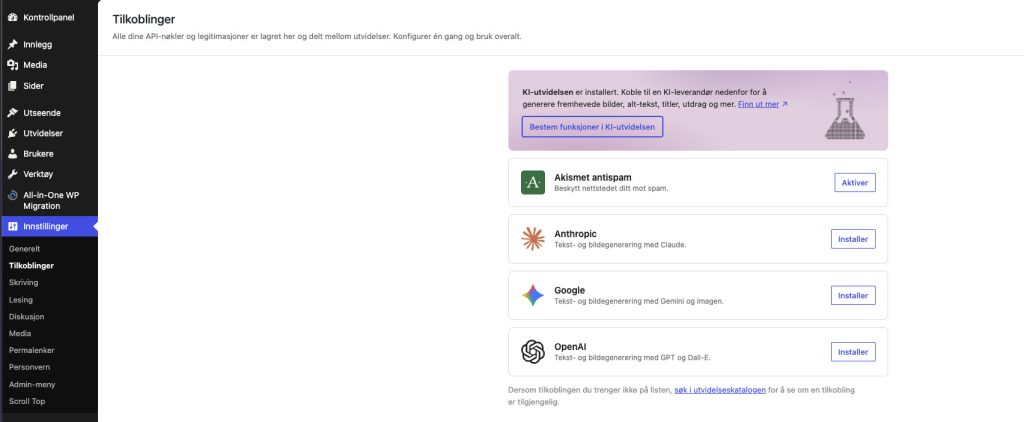This screenshot has height=422, width=1024.
Task: Click the Tilkoblinger page heading
Action: (144, 20)
